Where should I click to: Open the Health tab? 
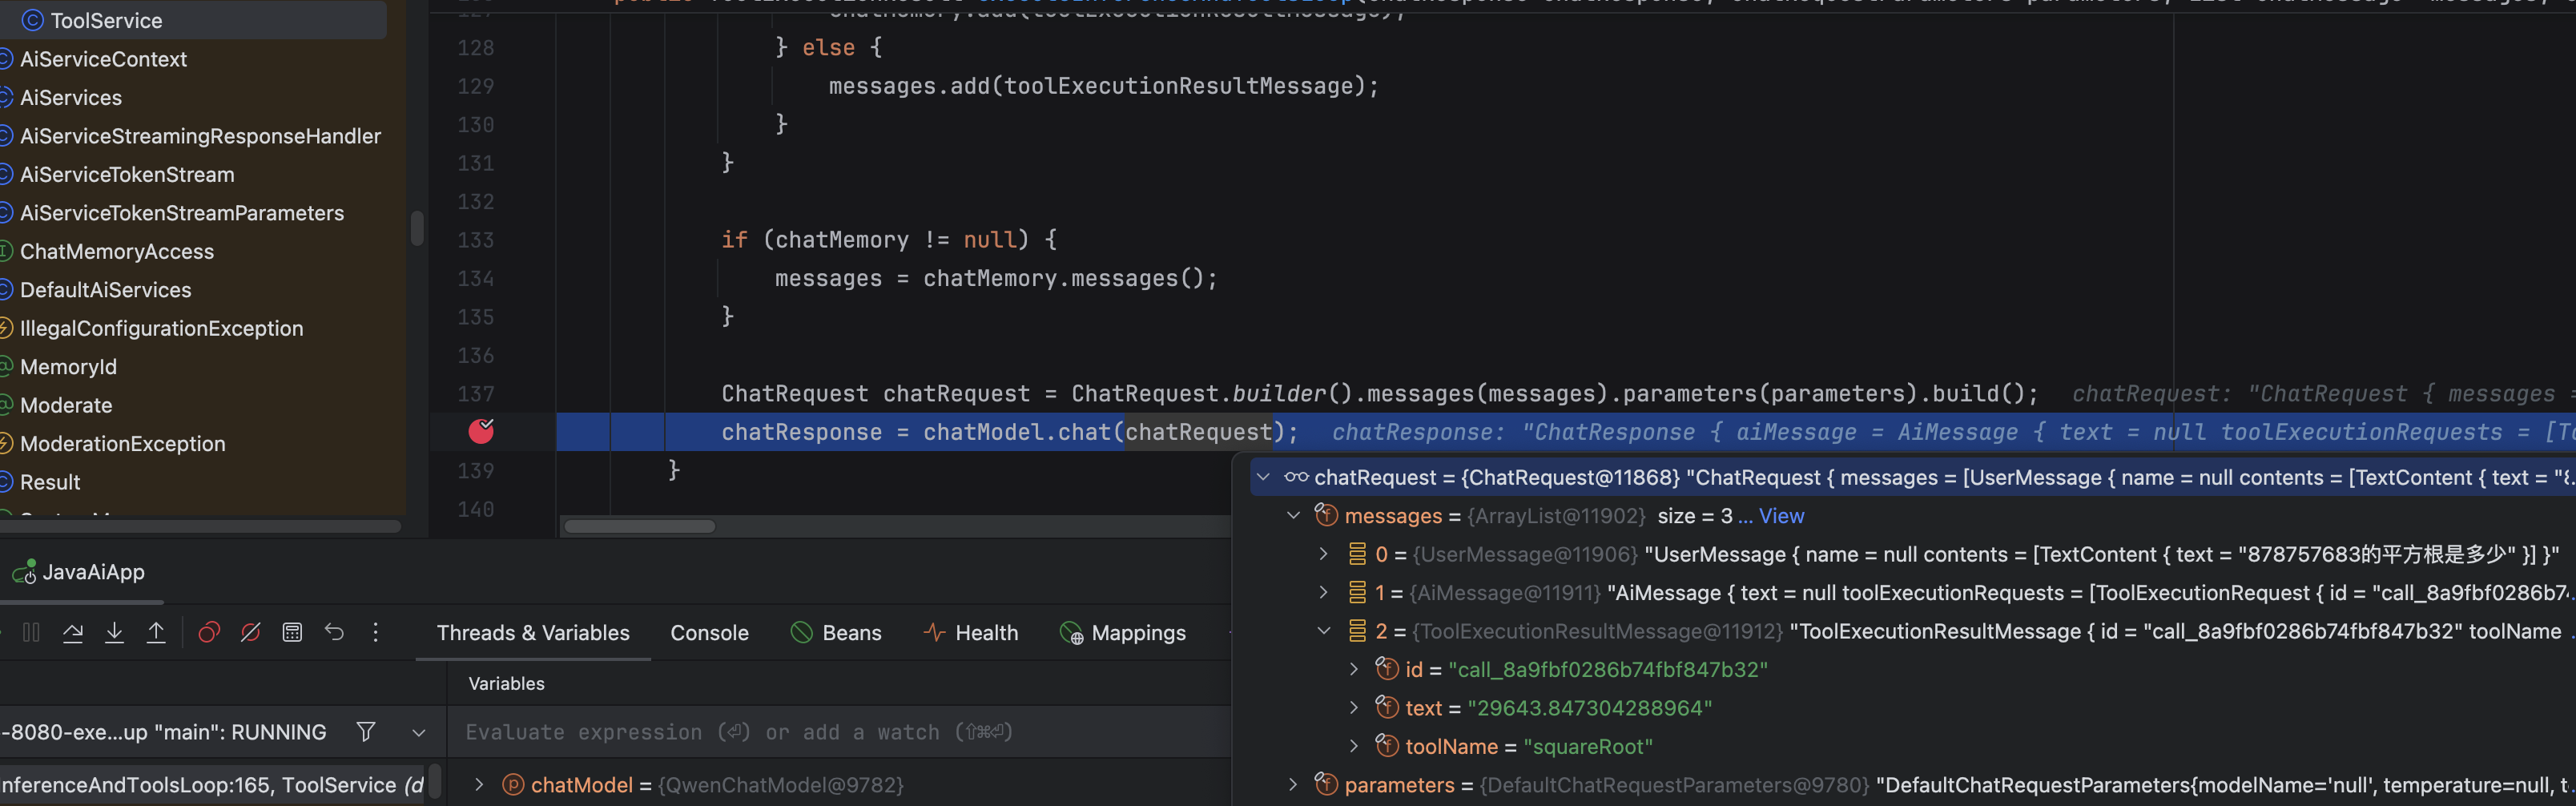pyautogui.click(x=970, y=633)
